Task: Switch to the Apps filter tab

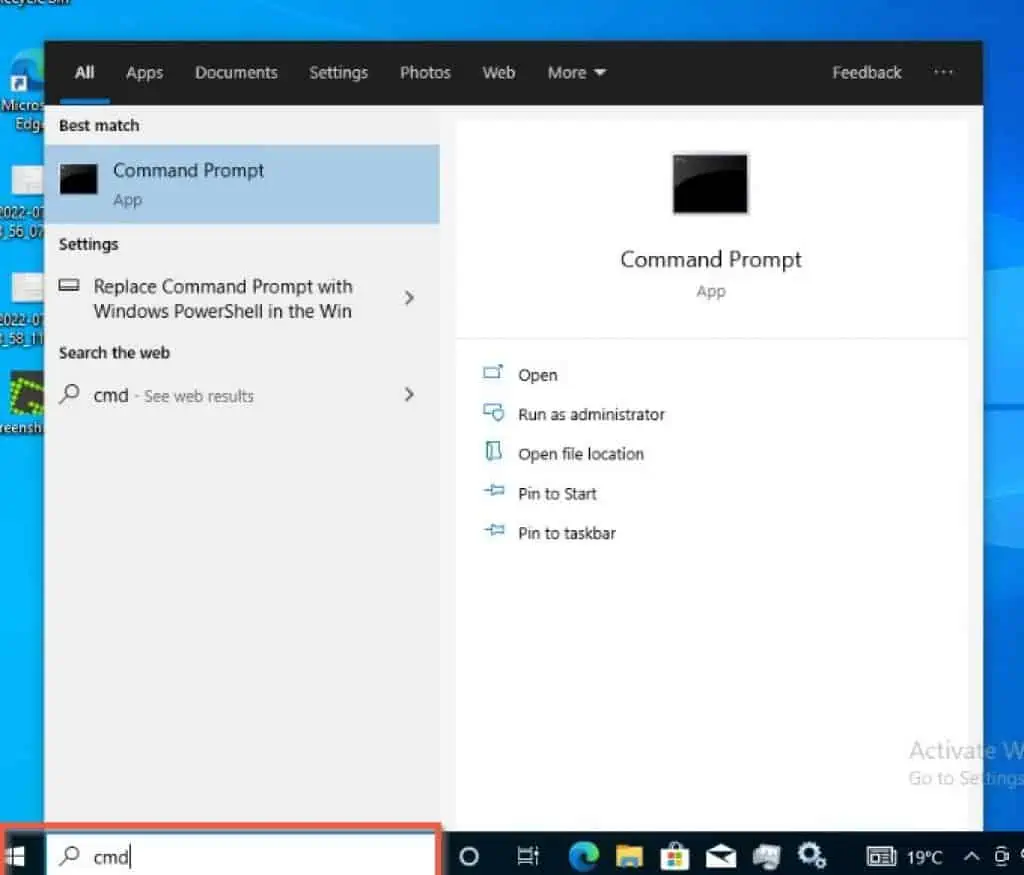Action: [144, 73]
